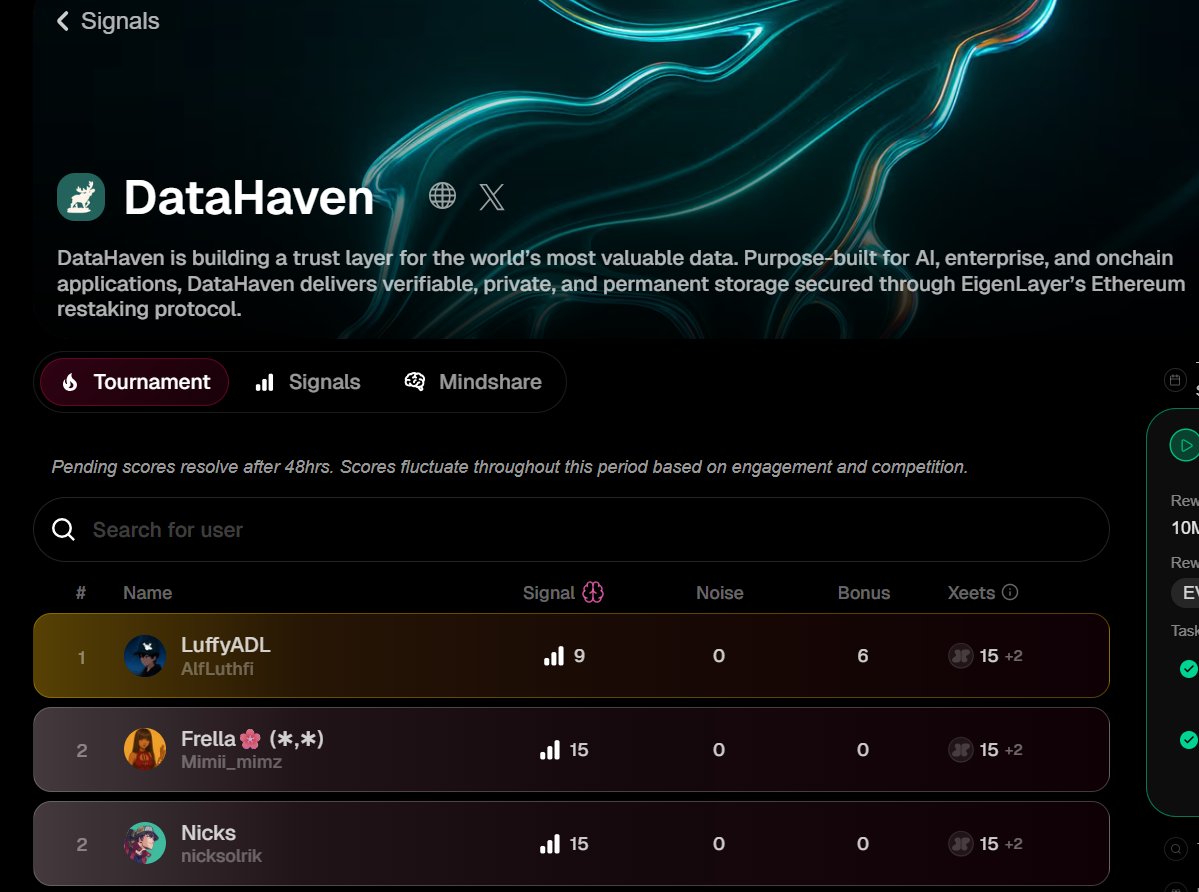Image resolution: width=1199 pixels, height=892 pixels.
Task: Click the second green task checkmark
Action: click(1188, 740)
